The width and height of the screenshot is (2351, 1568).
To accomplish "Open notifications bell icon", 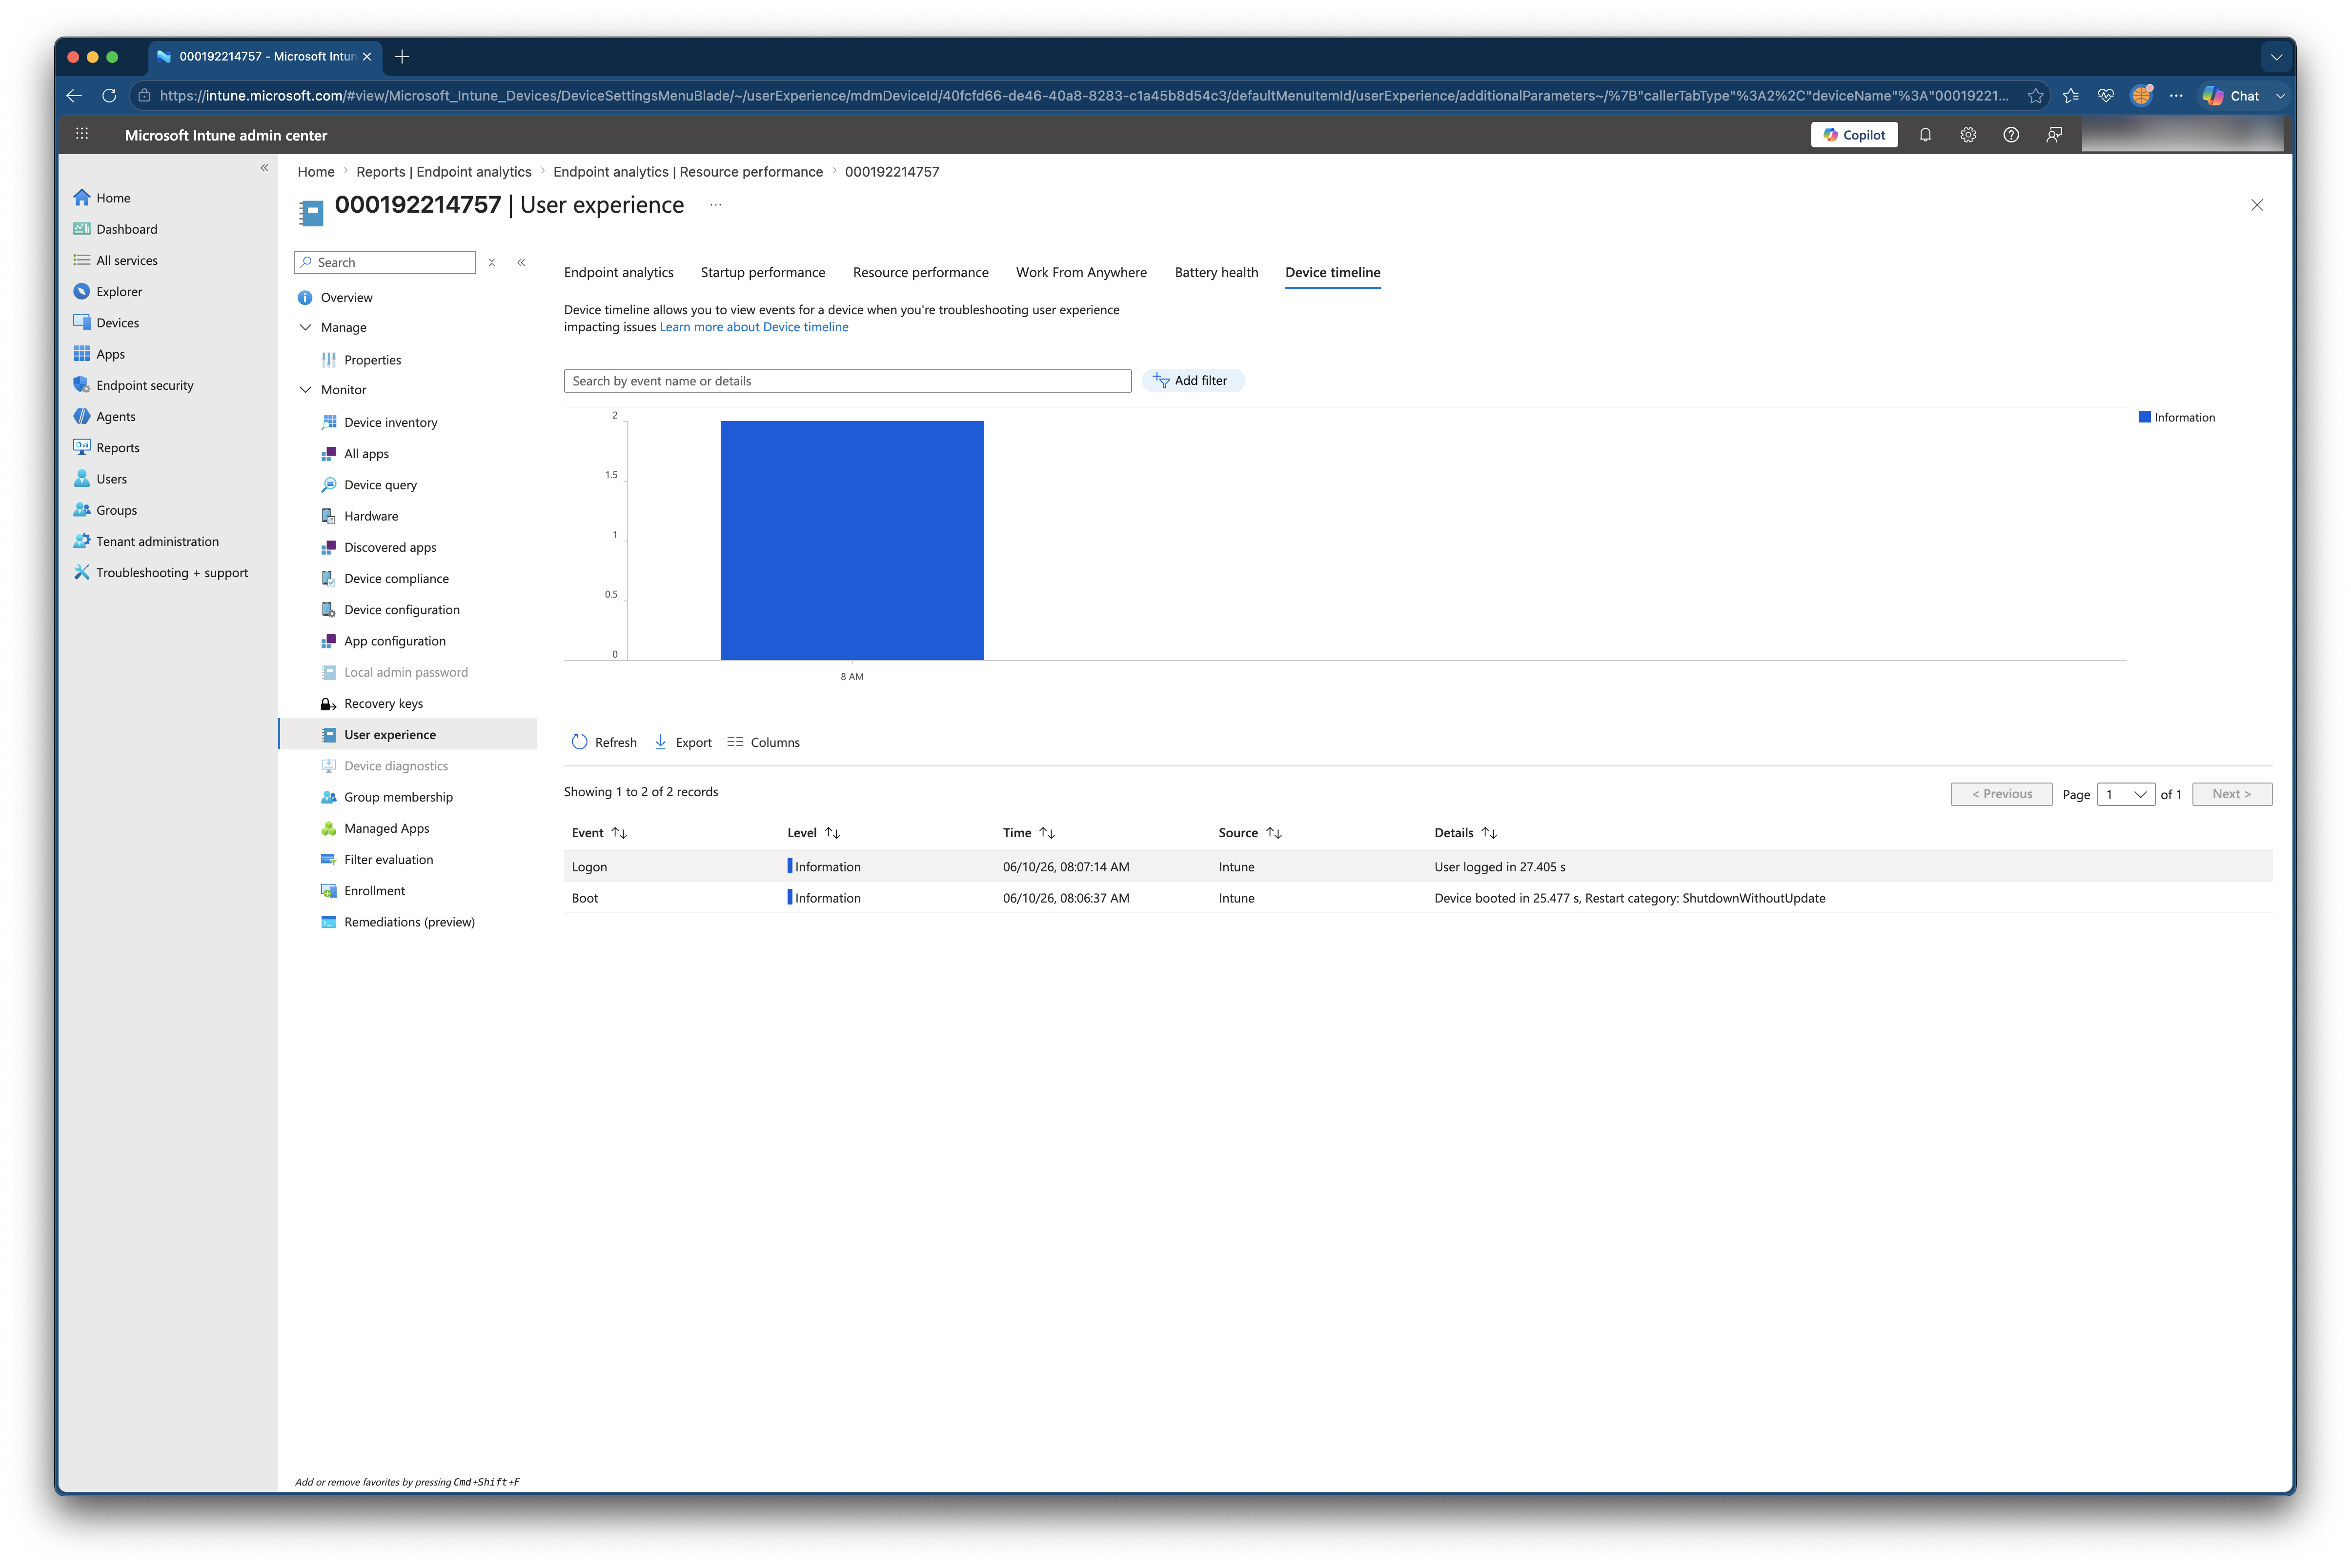I will click(x=1924, y=135).
